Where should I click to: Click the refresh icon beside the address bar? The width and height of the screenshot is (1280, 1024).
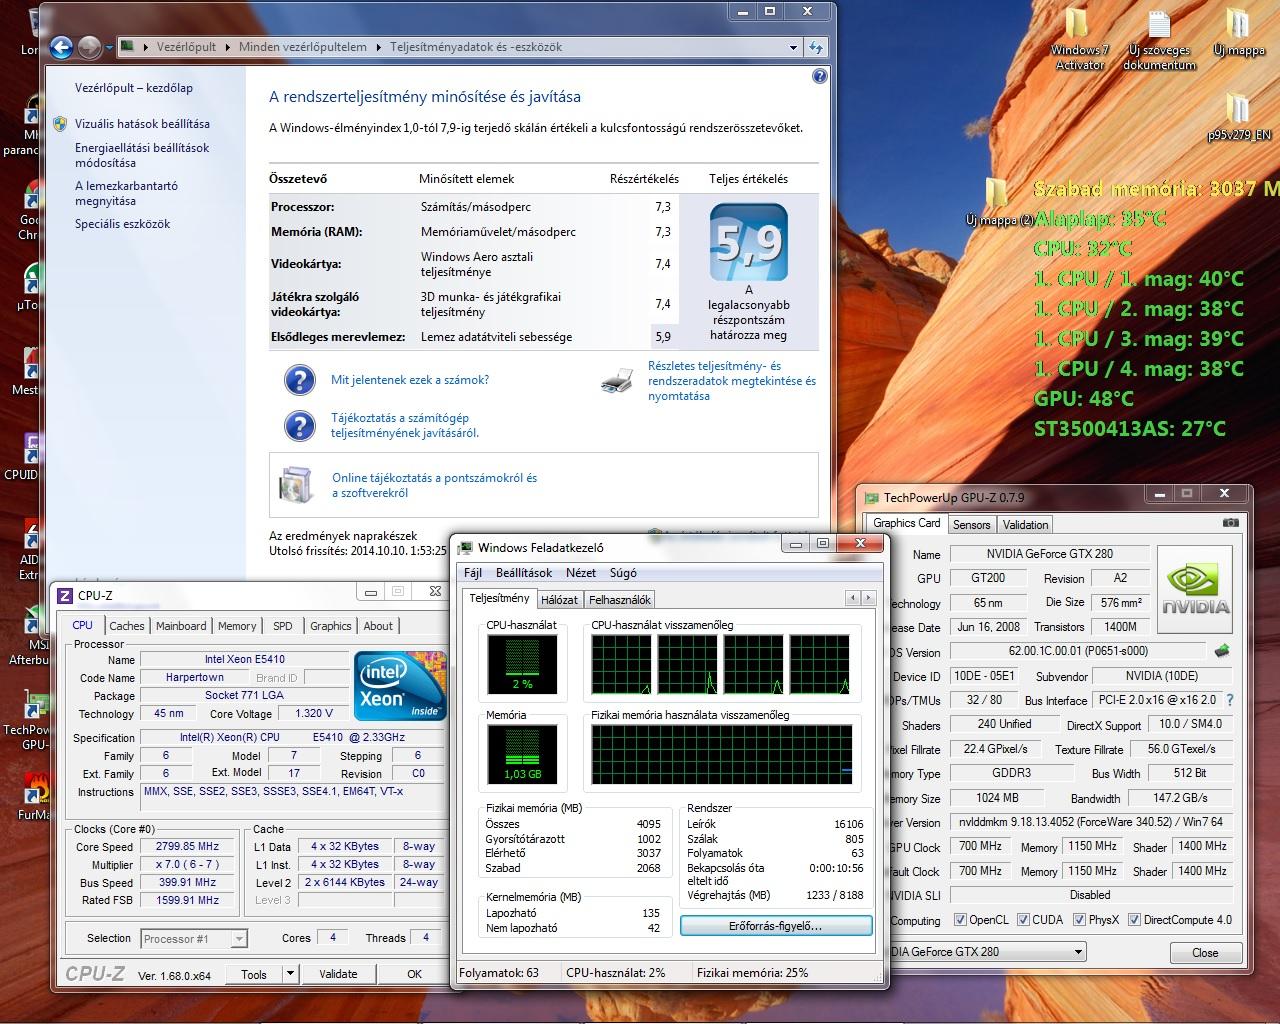815,47
